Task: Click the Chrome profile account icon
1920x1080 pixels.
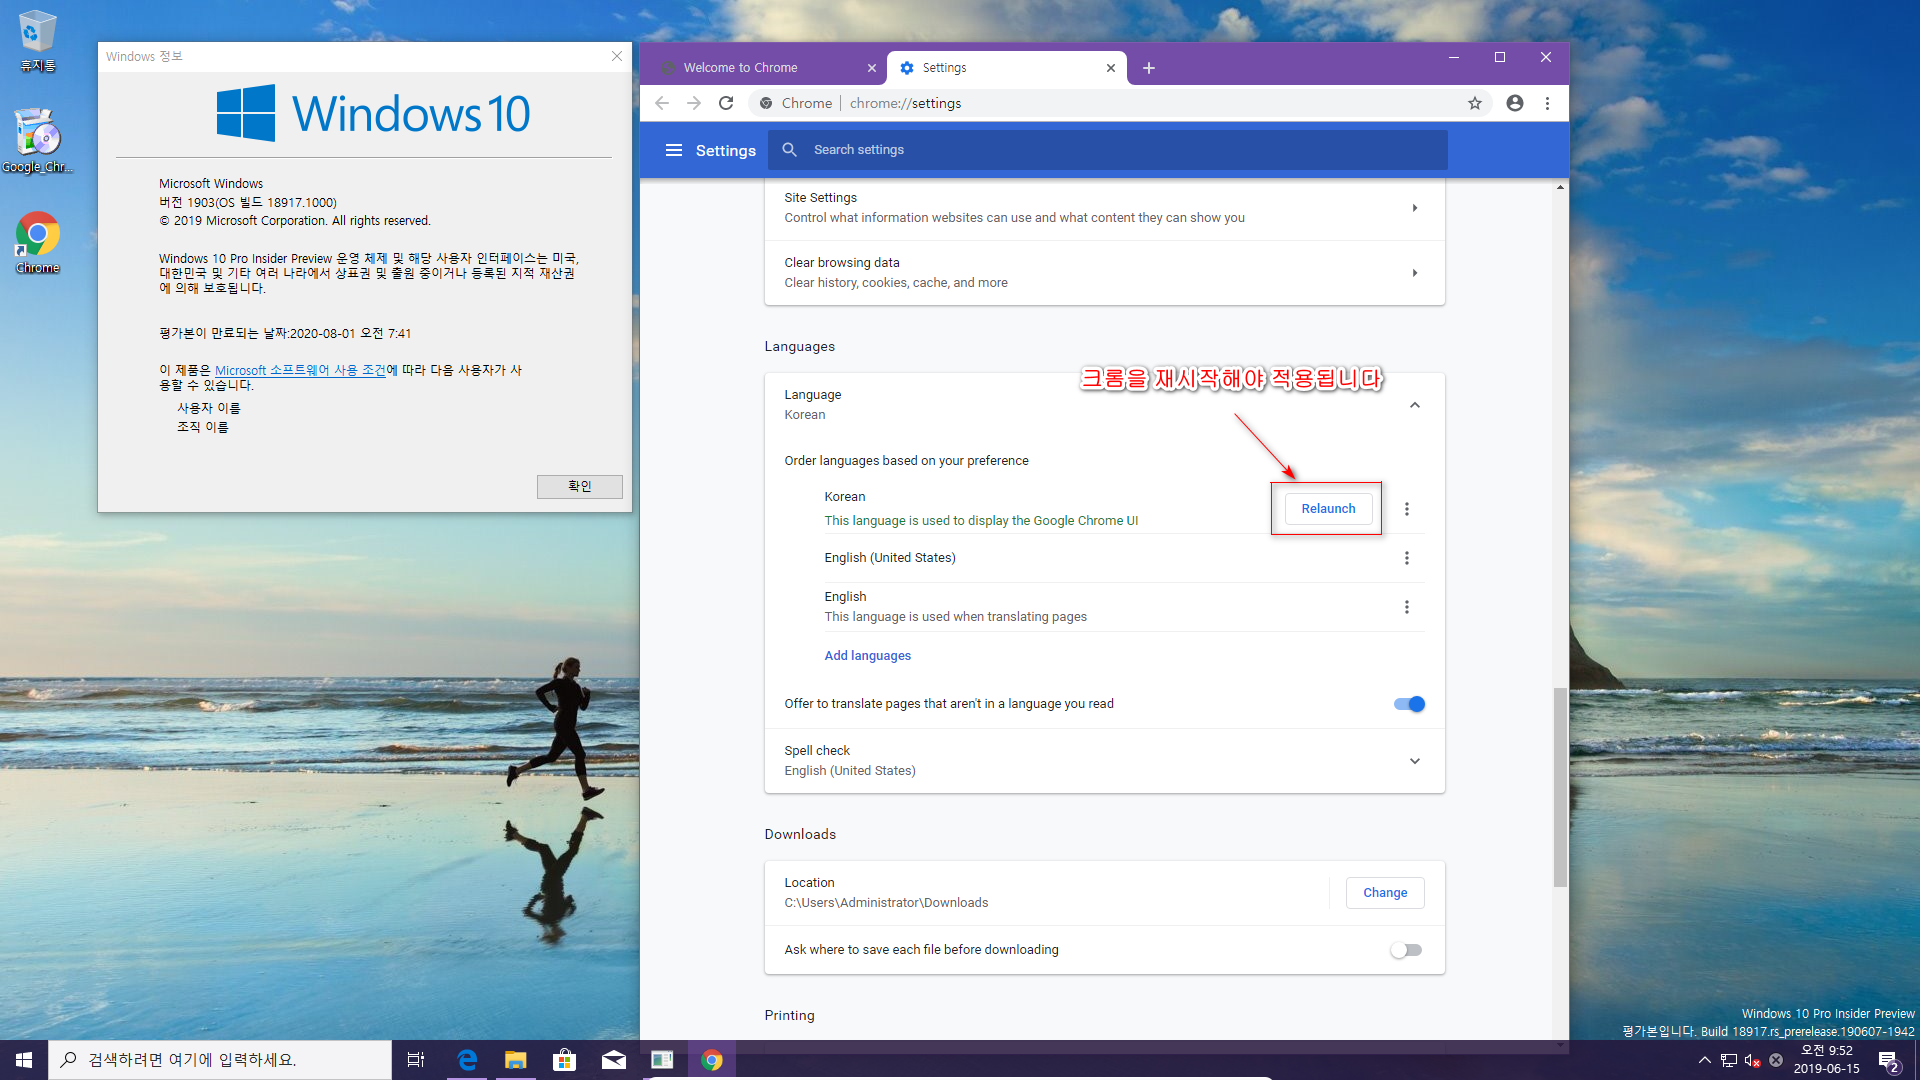Action: pos(1514,103)
